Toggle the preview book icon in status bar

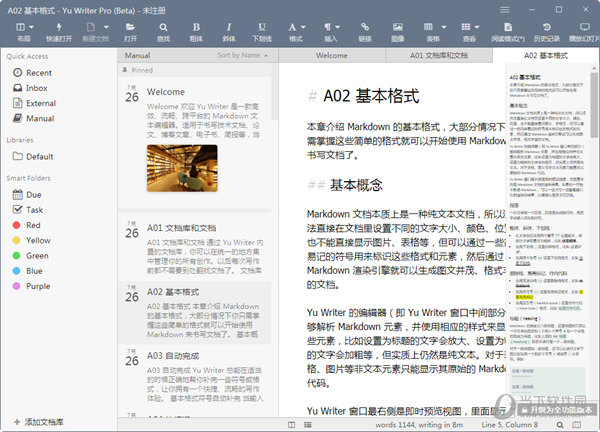[x=577, y=425]
